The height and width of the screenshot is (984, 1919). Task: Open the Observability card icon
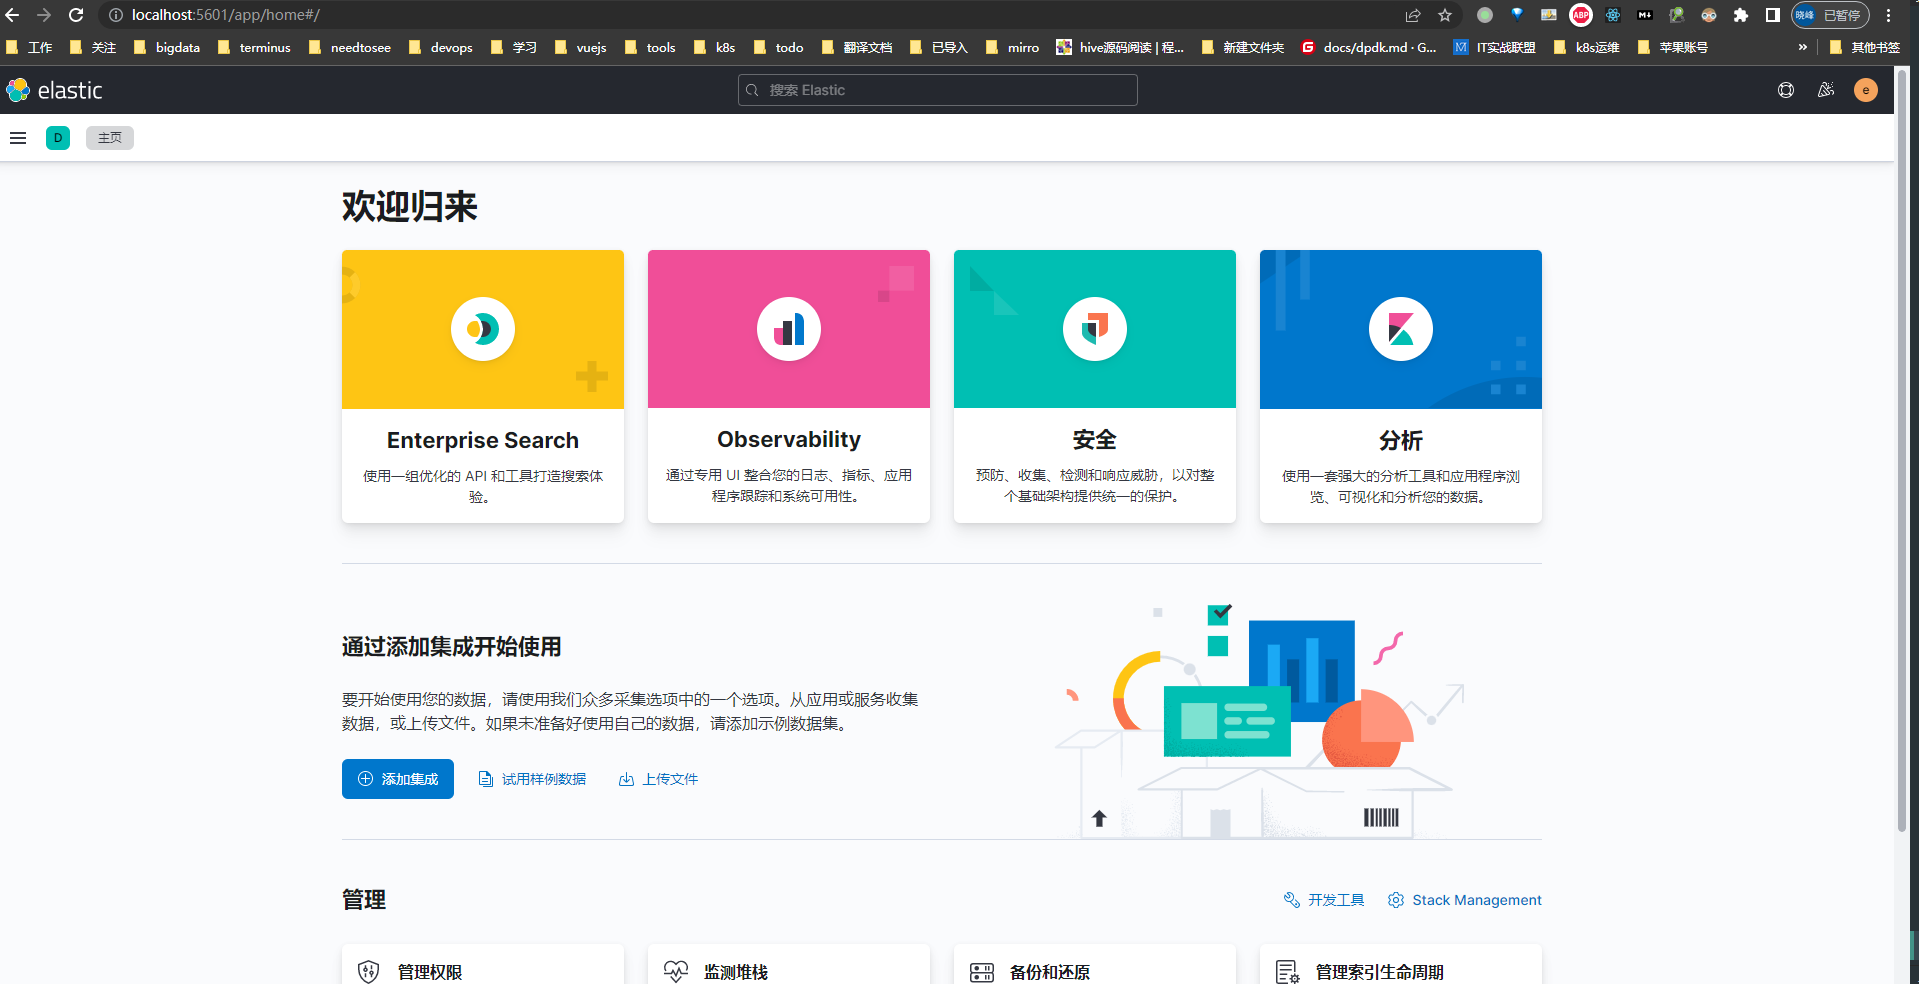(x=789, y=329)
